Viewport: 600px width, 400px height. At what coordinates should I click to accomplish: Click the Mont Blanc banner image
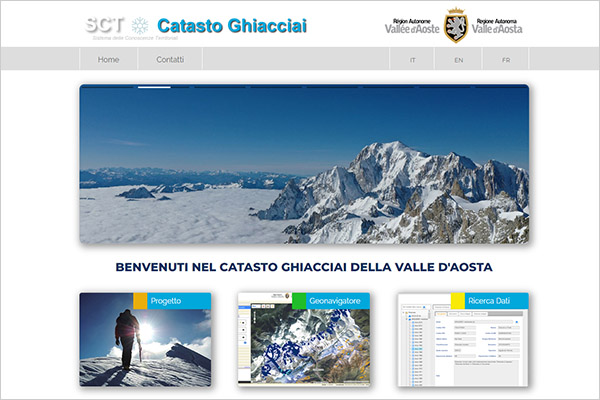(x=304, y=165)
